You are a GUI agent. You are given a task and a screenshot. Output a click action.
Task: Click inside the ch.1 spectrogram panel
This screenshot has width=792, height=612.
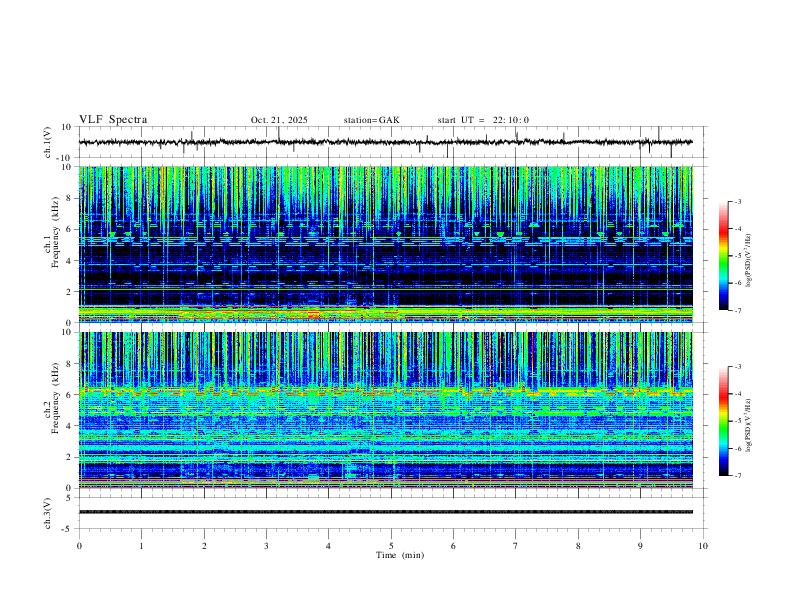tap(385, 244)
